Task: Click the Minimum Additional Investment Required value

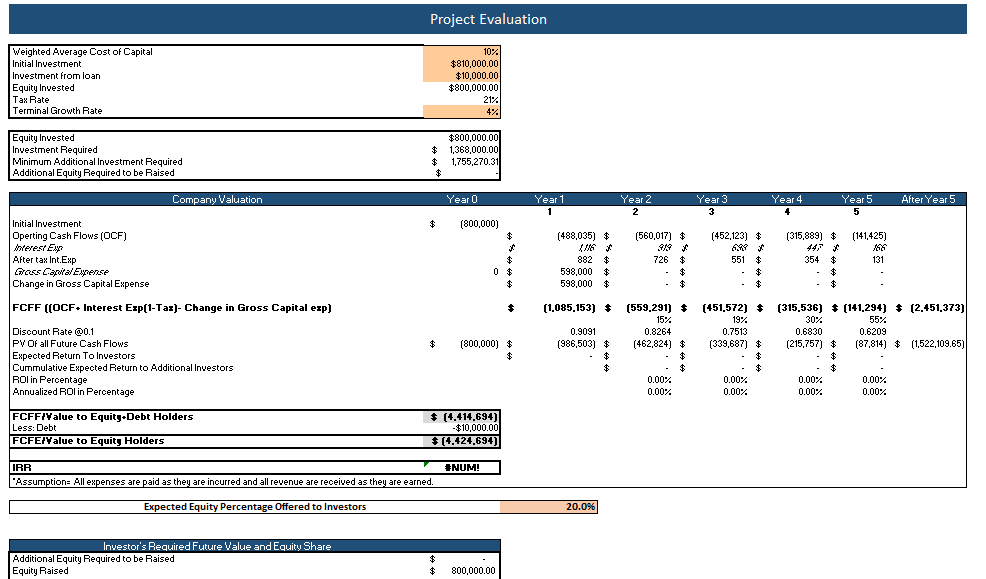Action: tap(465, 161)
